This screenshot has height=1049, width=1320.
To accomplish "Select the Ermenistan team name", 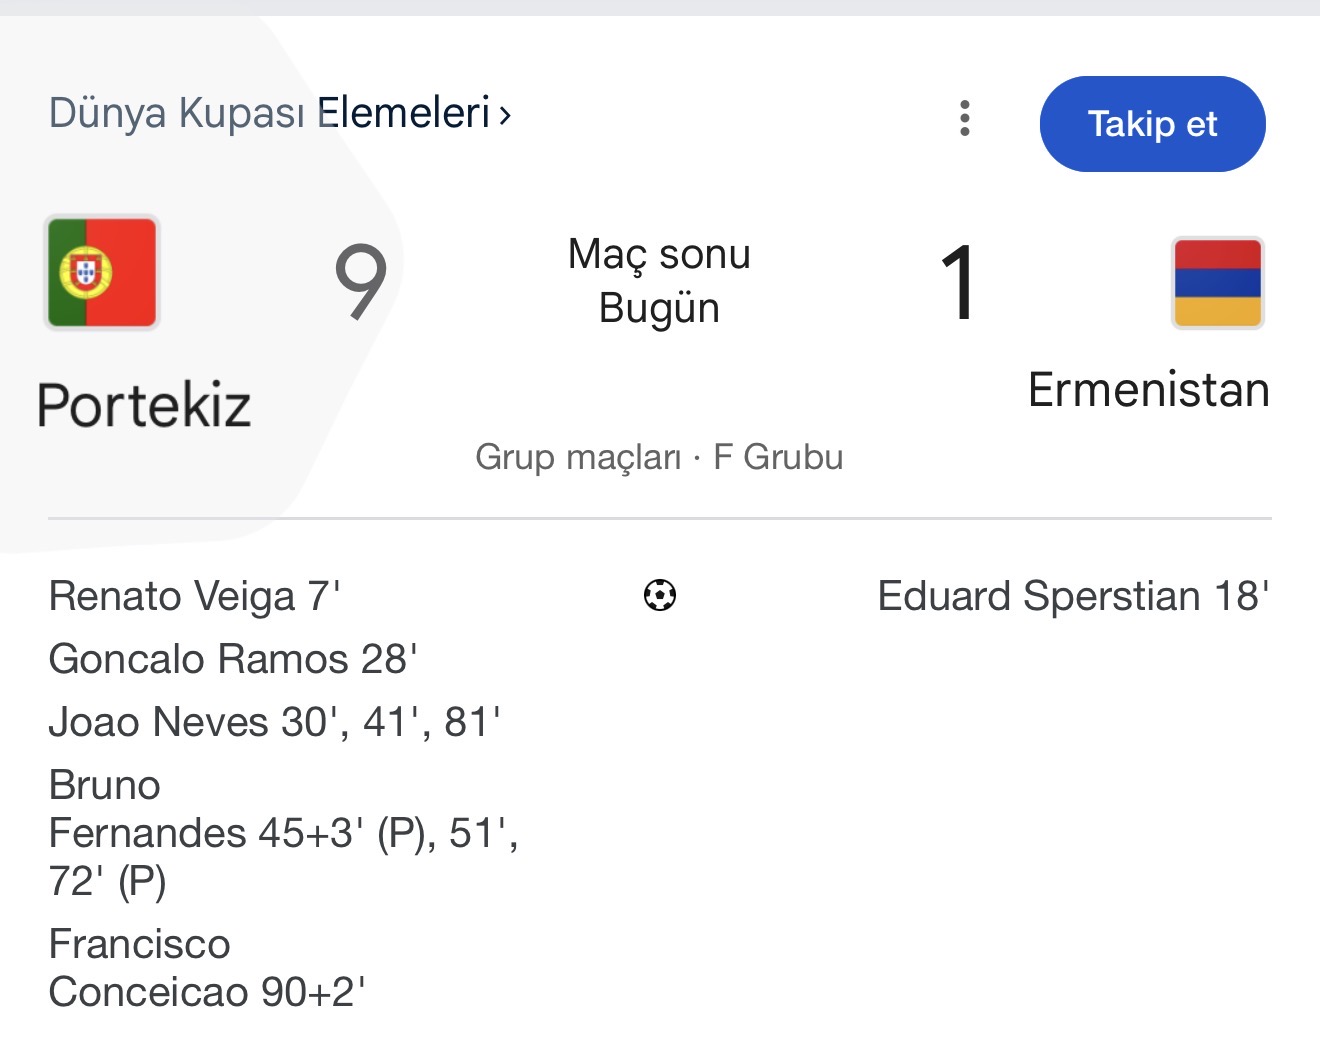I will tap(1148, 390).
